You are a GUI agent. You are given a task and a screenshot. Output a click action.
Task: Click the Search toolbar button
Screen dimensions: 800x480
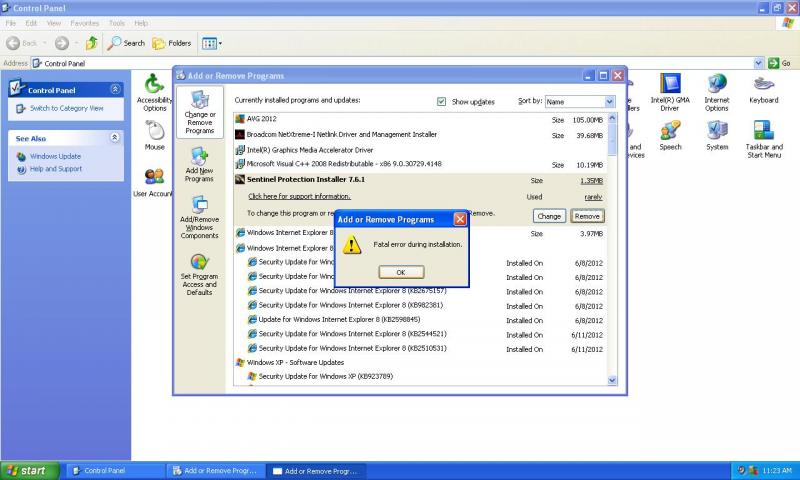pyautogui.click(x=126, y=43)
